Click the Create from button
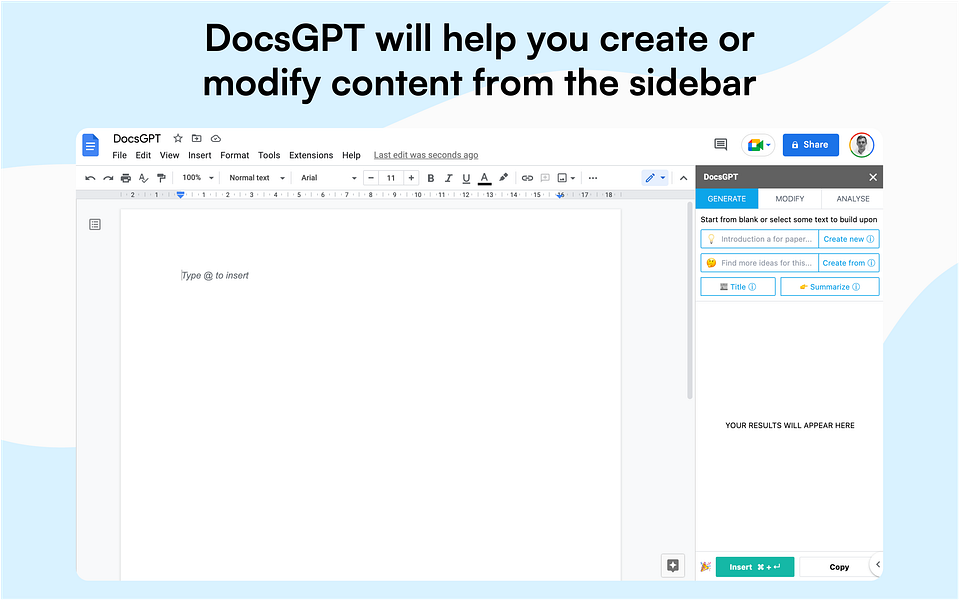This screenshot has height=600, width=959. coord(849,263)
